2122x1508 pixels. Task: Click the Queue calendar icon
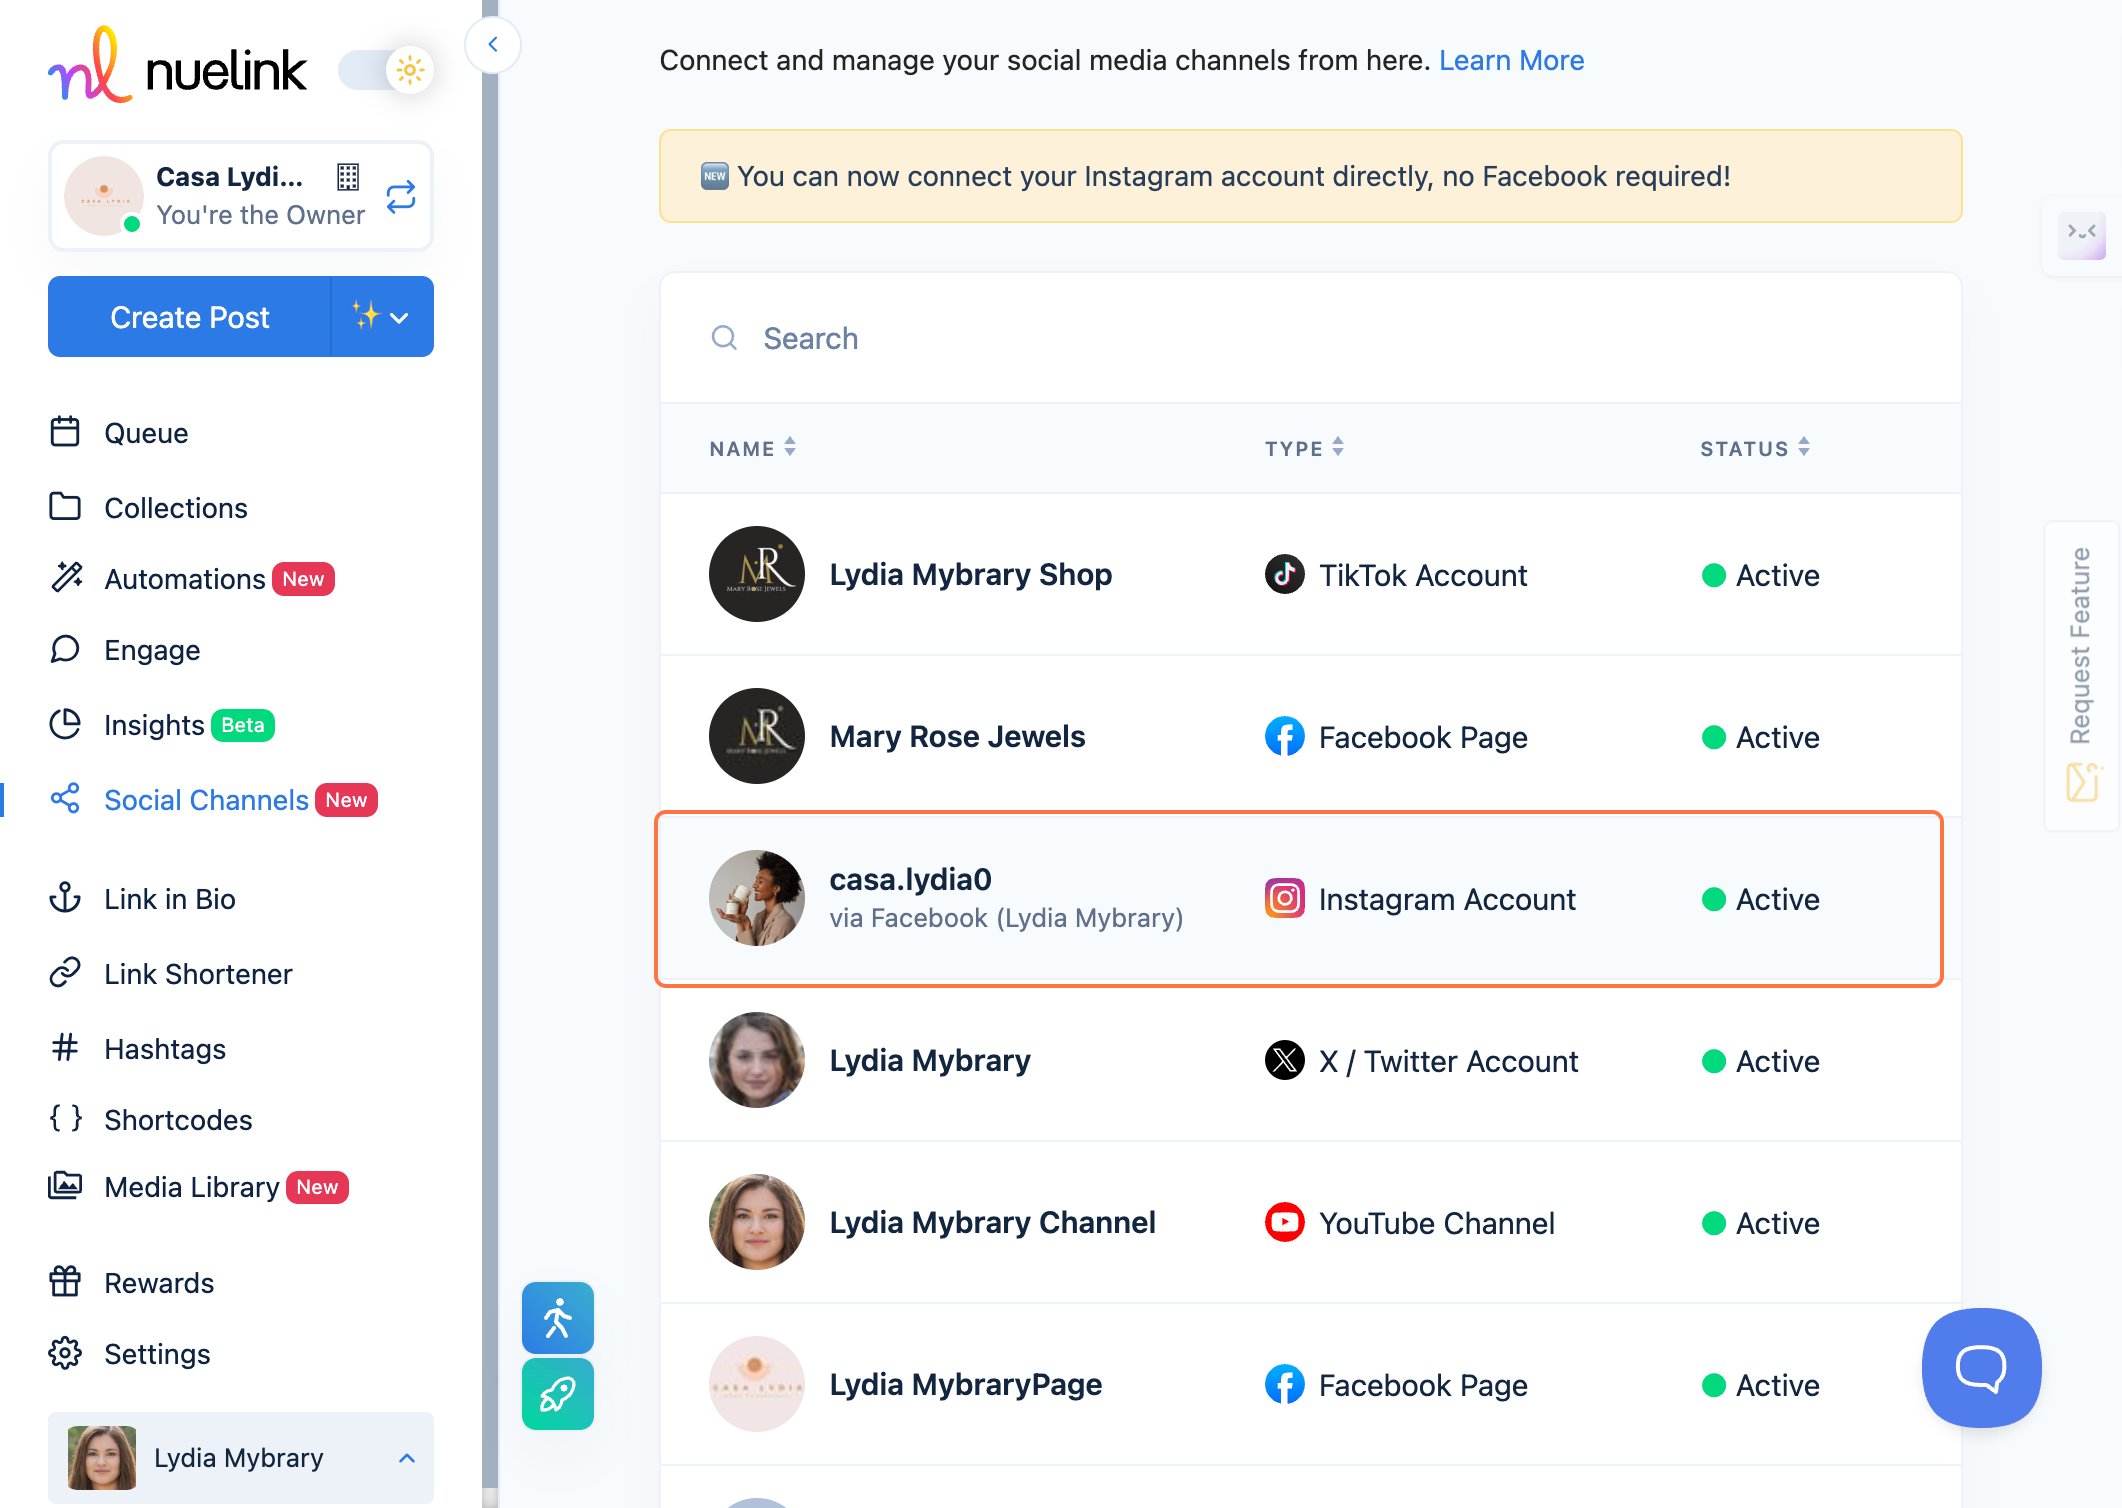click(65, 431)
